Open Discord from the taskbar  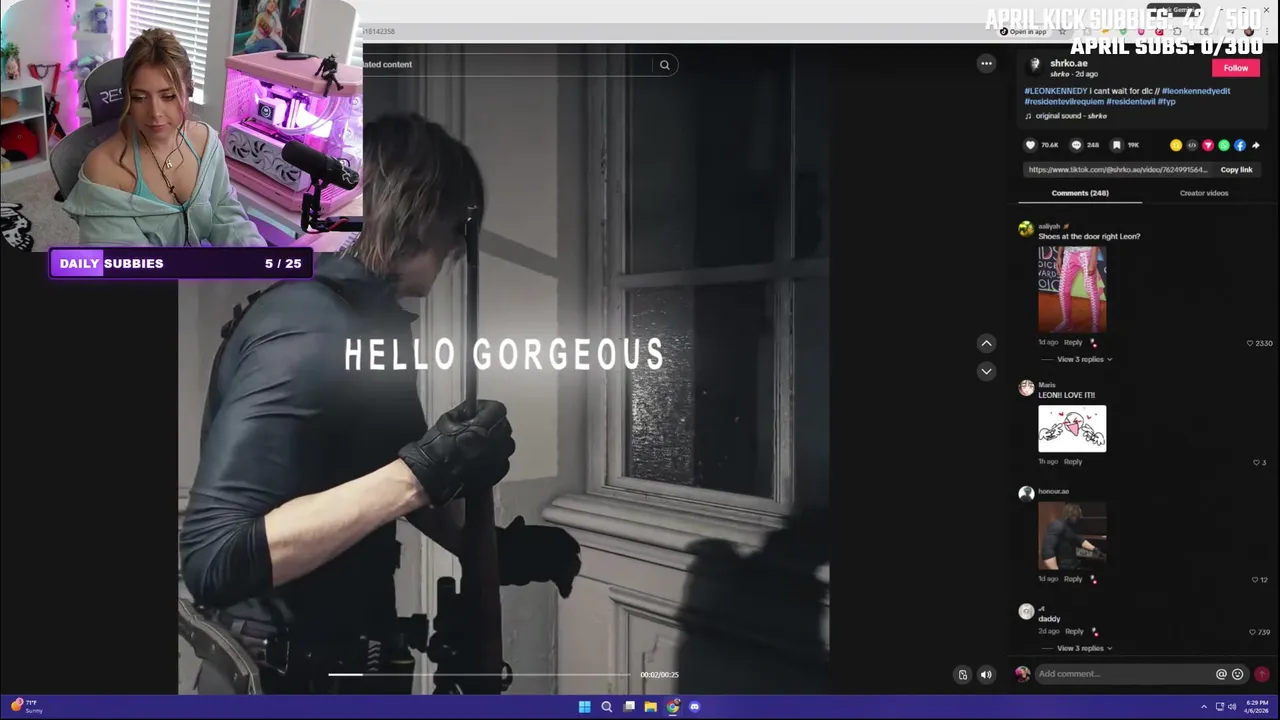coord(694,707)
